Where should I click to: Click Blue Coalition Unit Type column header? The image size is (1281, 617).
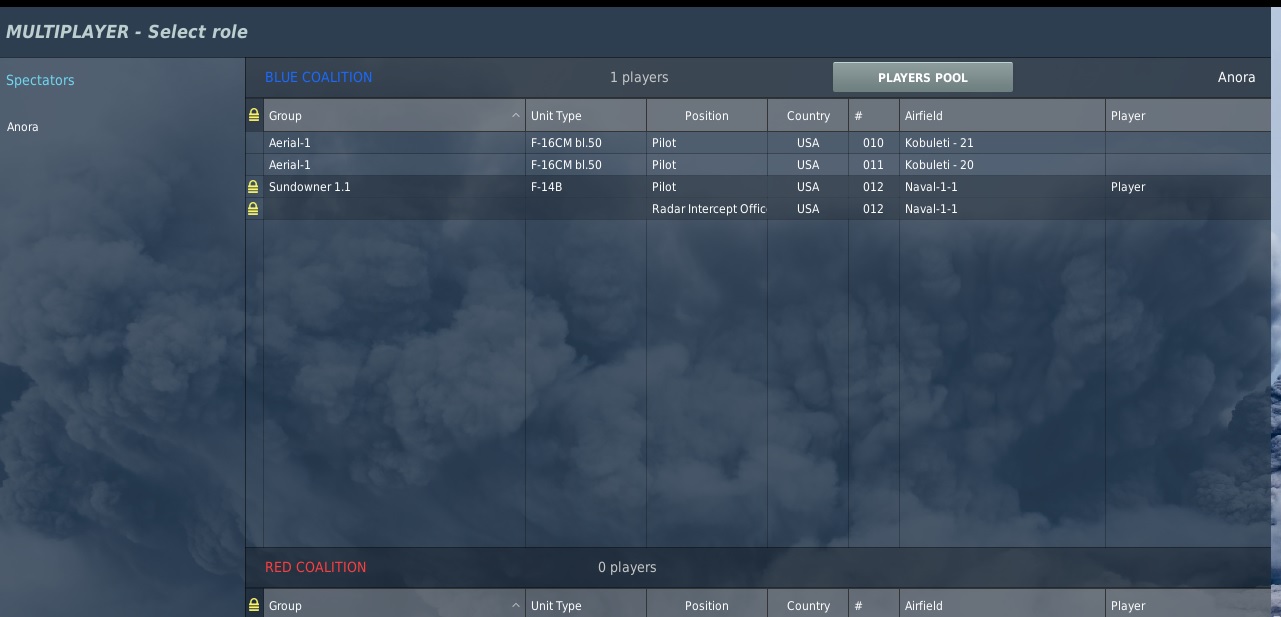(586, 116)
